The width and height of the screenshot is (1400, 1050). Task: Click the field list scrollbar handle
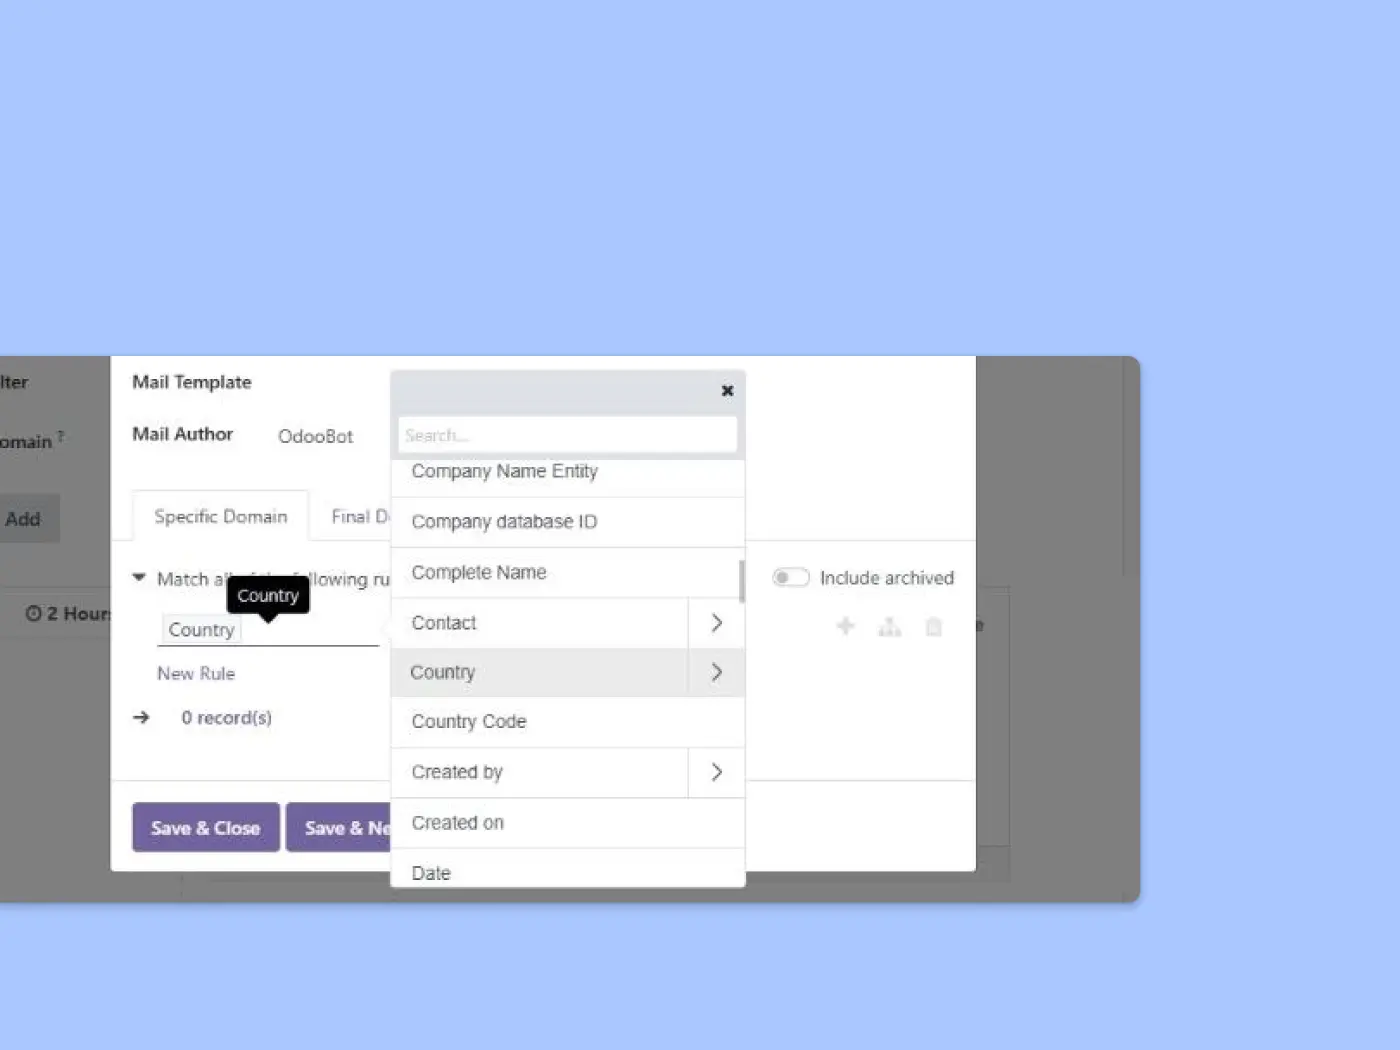coord(741,582)
